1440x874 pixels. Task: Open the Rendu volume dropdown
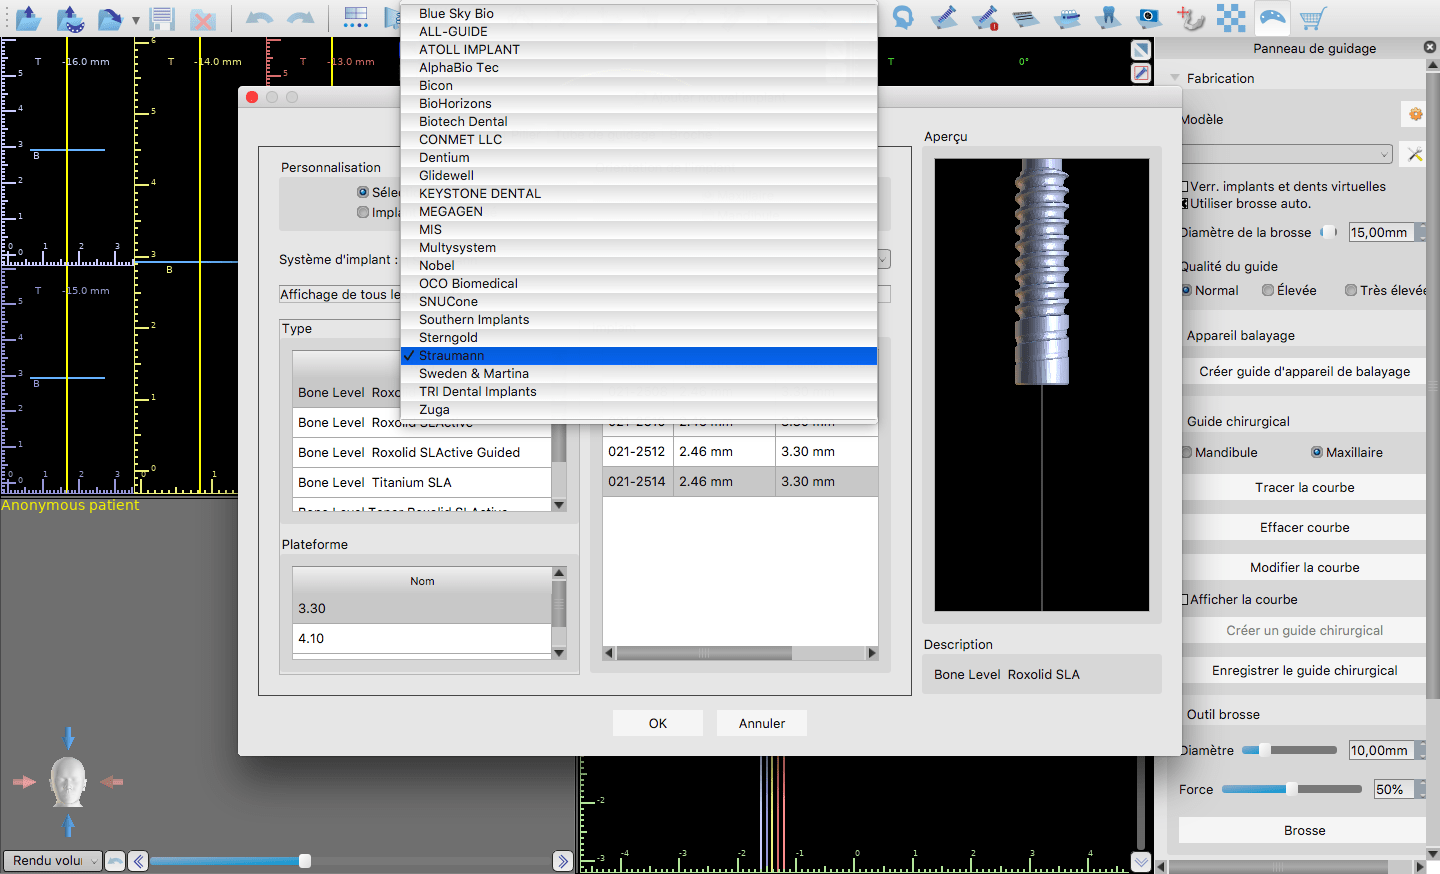[x=52, y=861]
